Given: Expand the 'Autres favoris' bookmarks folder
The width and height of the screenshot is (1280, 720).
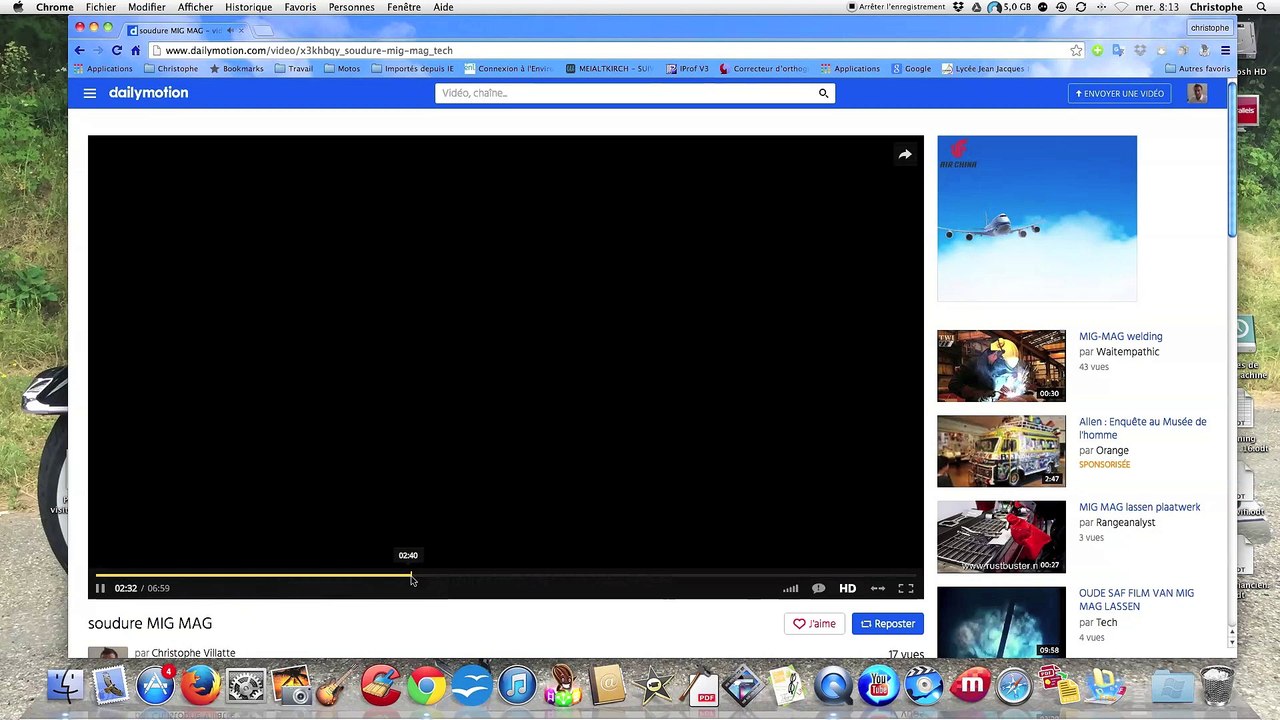Looking at the screenshot, I should coord(1198,69).
